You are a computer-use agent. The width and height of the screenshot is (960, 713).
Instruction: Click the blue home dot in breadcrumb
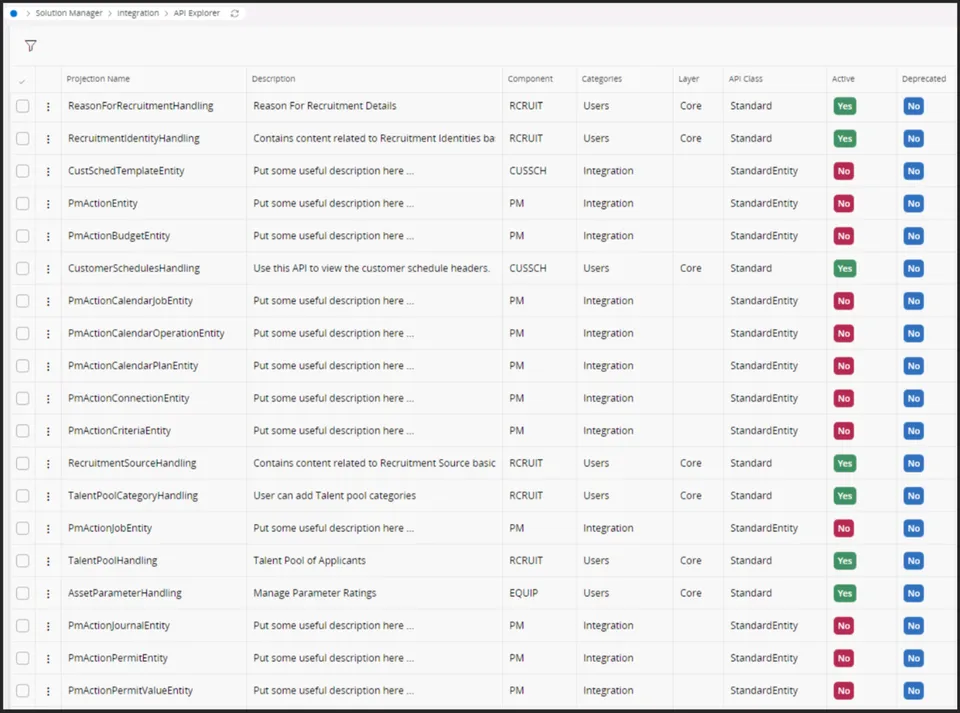pyautogui.click(x=13, y=13)
